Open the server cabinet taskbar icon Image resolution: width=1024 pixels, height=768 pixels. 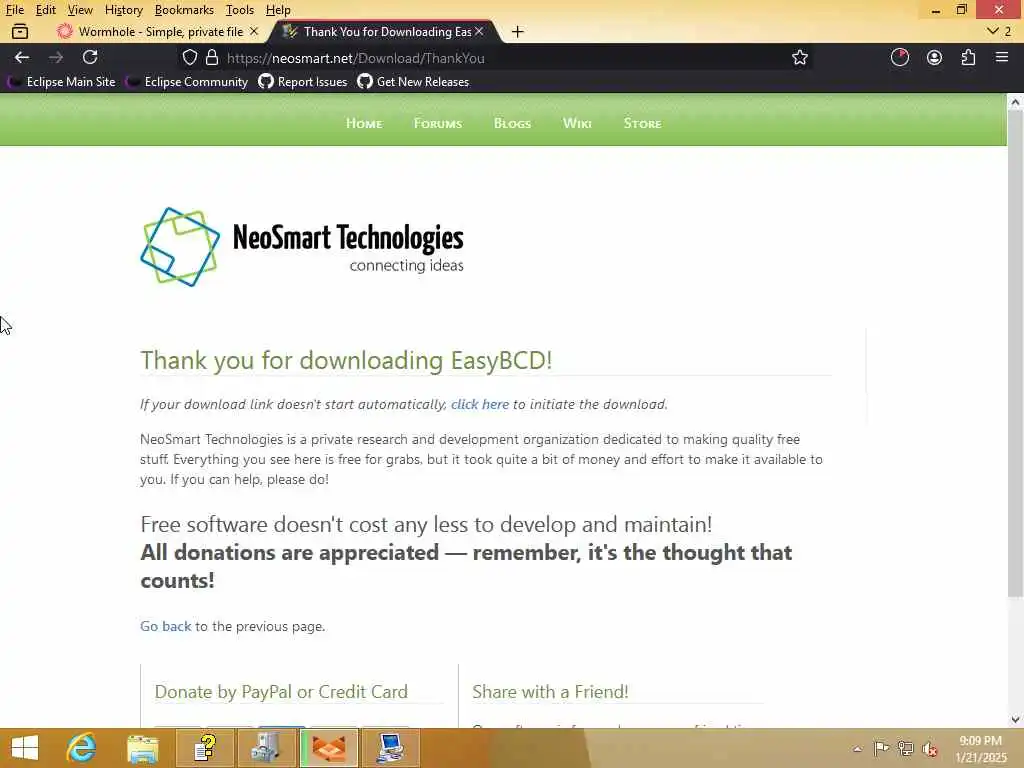point(266,748)
